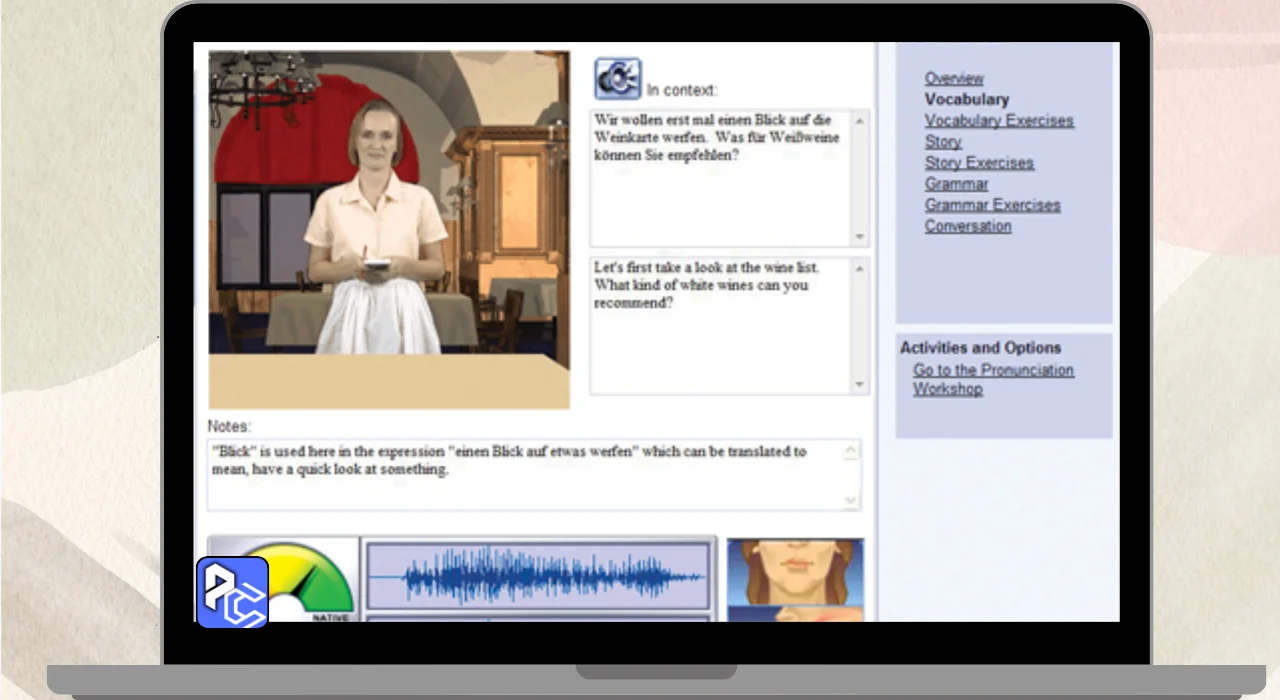The image size is (1280, 700).
Task: Go to the Pronunciation Workshop
Action: [992, 379]
